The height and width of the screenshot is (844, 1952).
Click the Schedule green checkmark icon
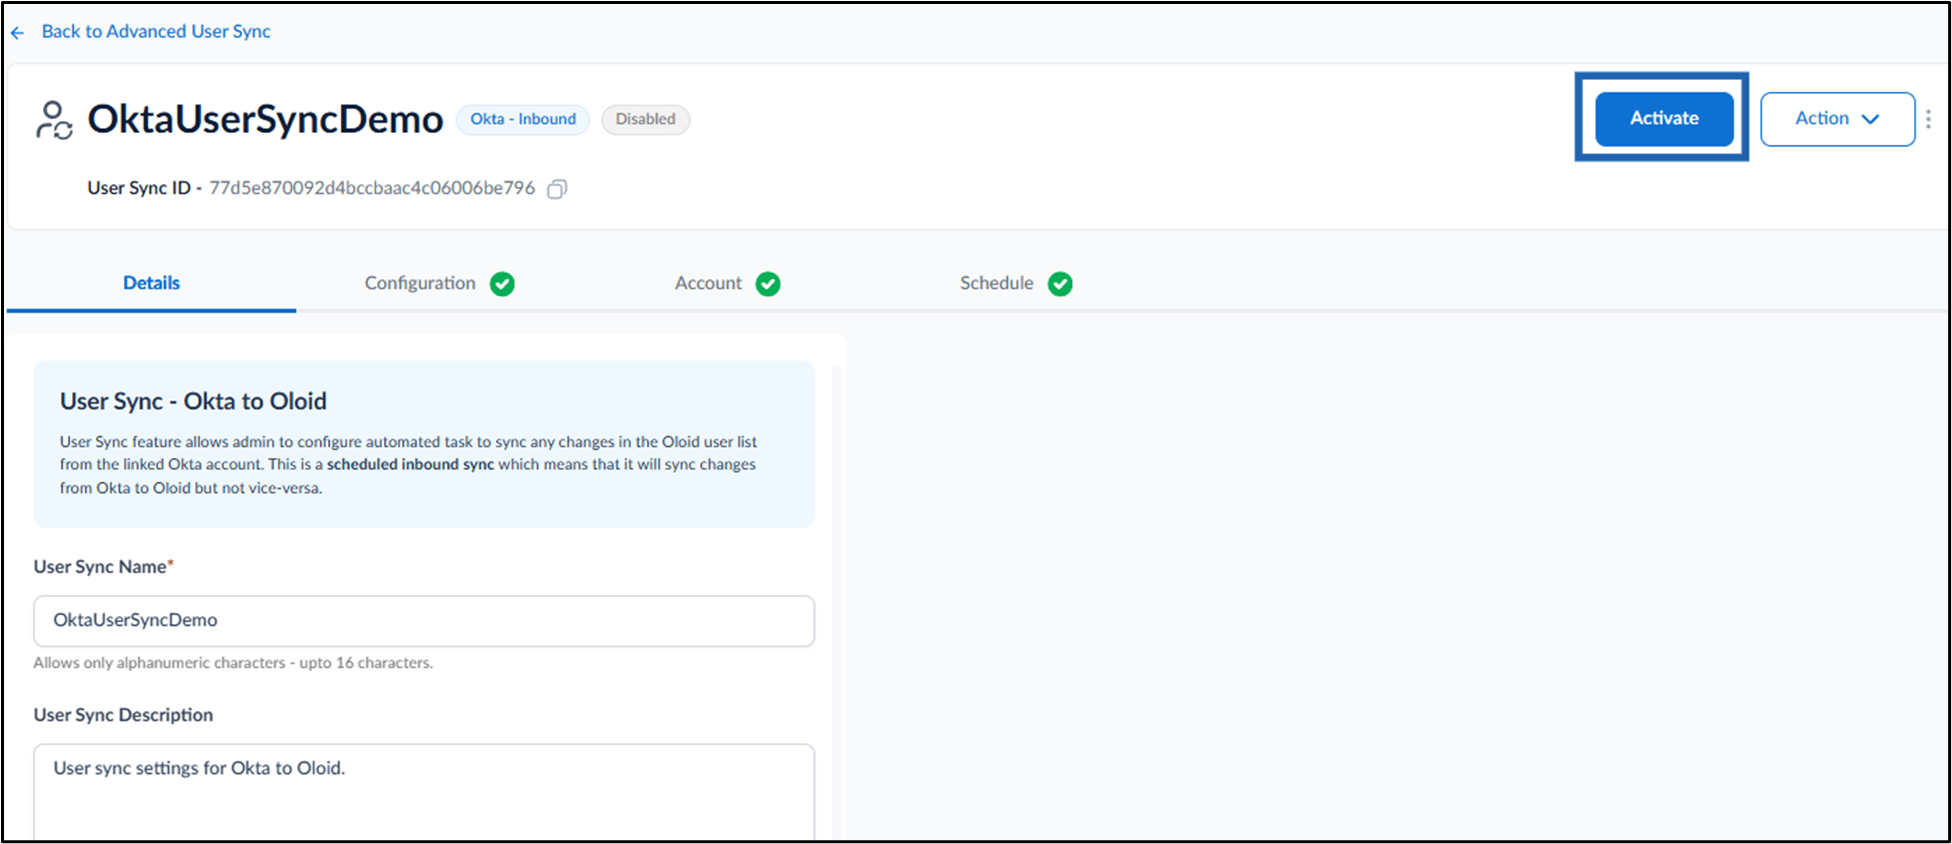(1060, 284)
